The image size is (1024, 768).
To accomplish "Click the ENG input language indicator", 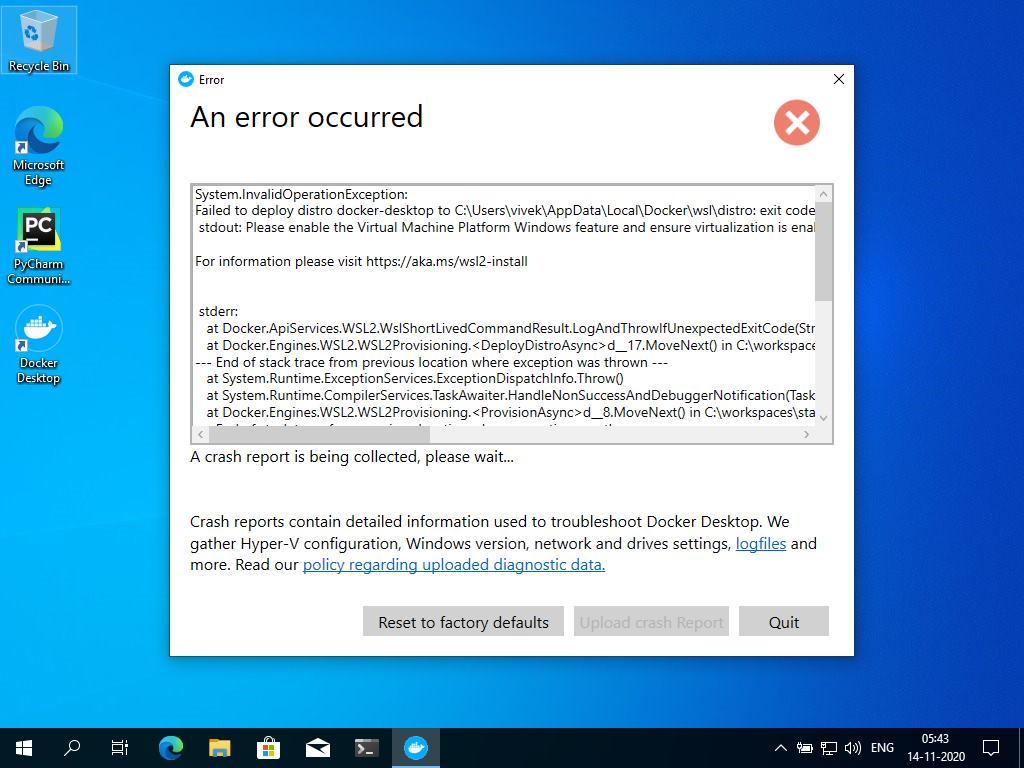I will pos(882,748).
